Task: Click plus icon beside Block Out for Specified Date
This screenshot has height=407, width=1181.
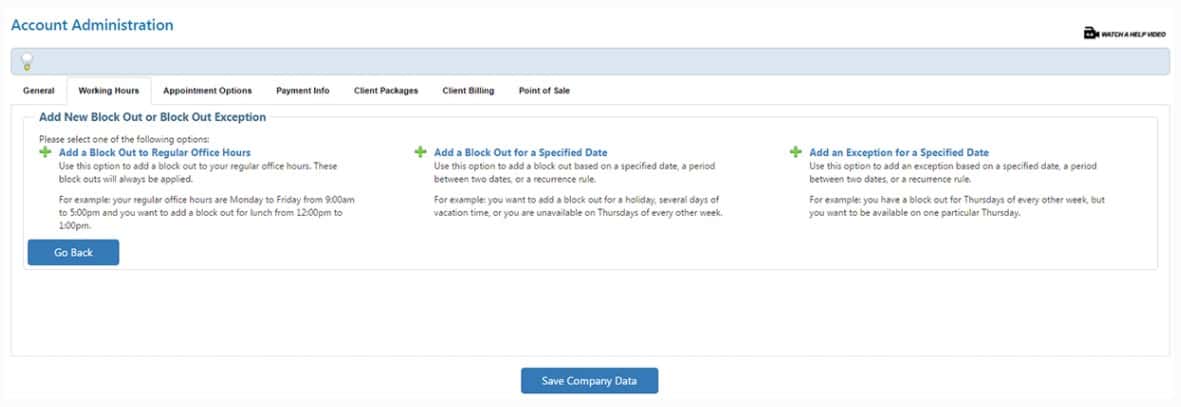Action: (x=421, y=152)
